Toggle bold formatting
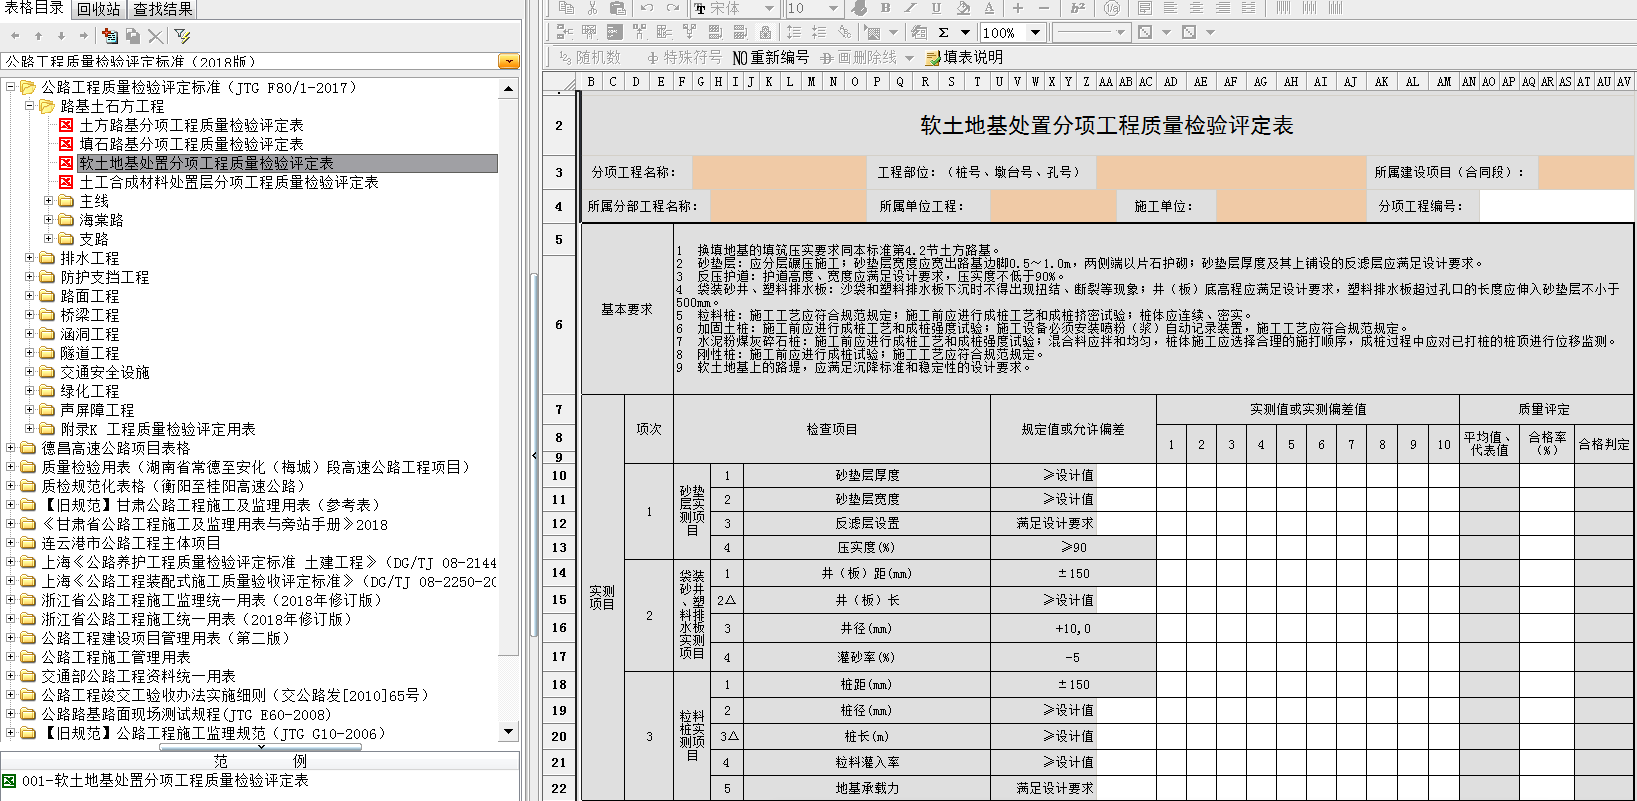 click(885, 8)
